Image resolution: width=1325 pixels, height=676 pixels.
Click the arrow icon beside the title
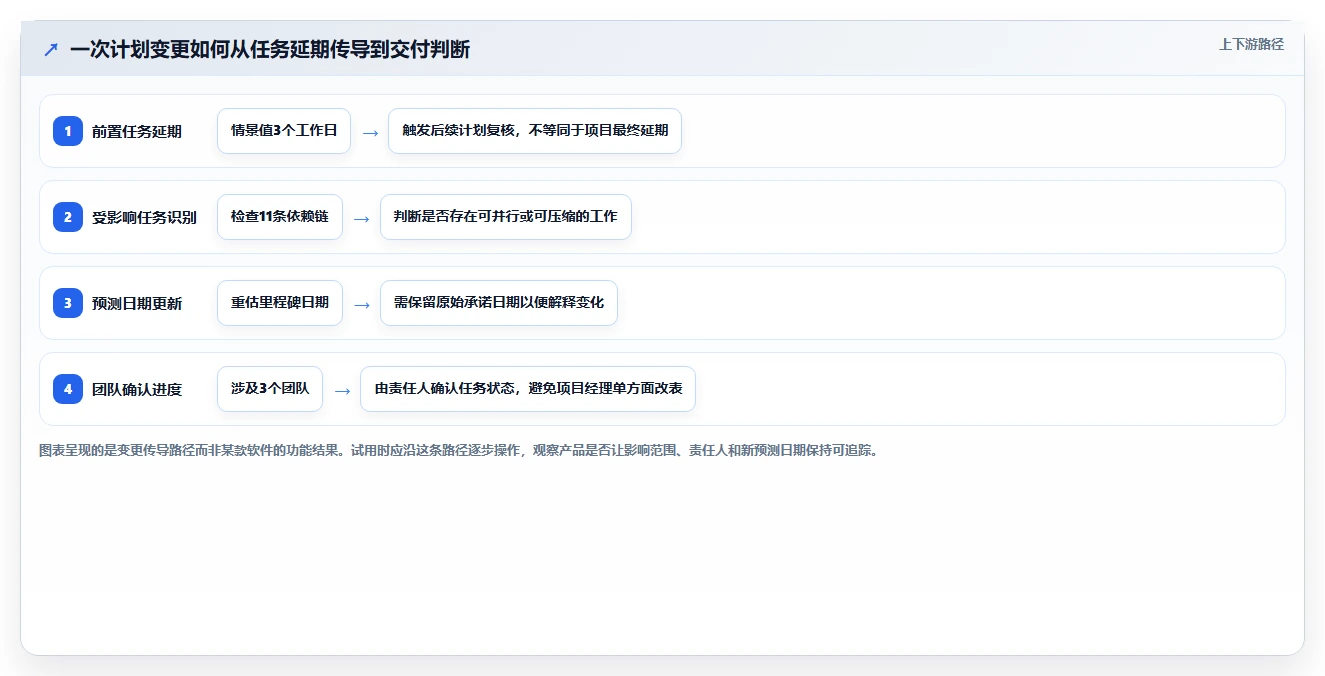coord(51,49)
